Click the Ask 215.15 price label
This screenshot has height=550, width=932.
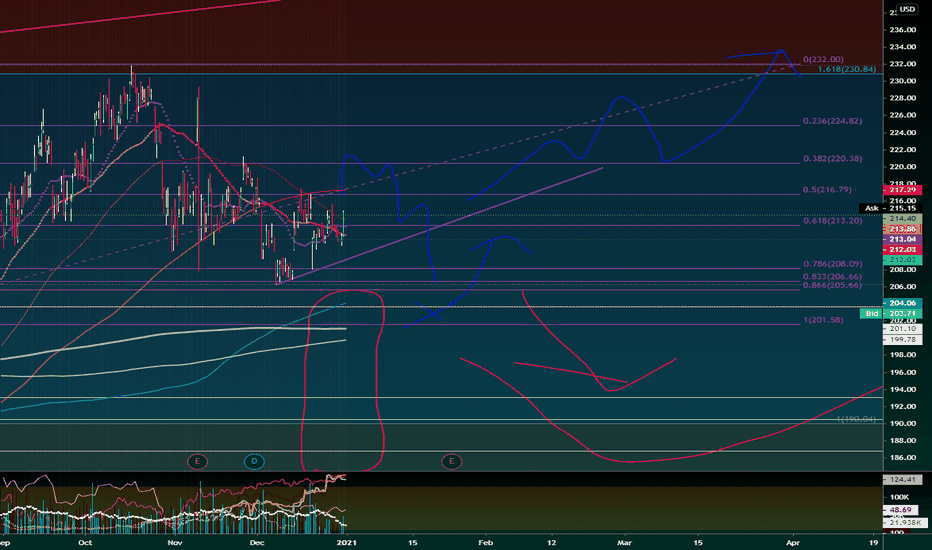[890, 208]
